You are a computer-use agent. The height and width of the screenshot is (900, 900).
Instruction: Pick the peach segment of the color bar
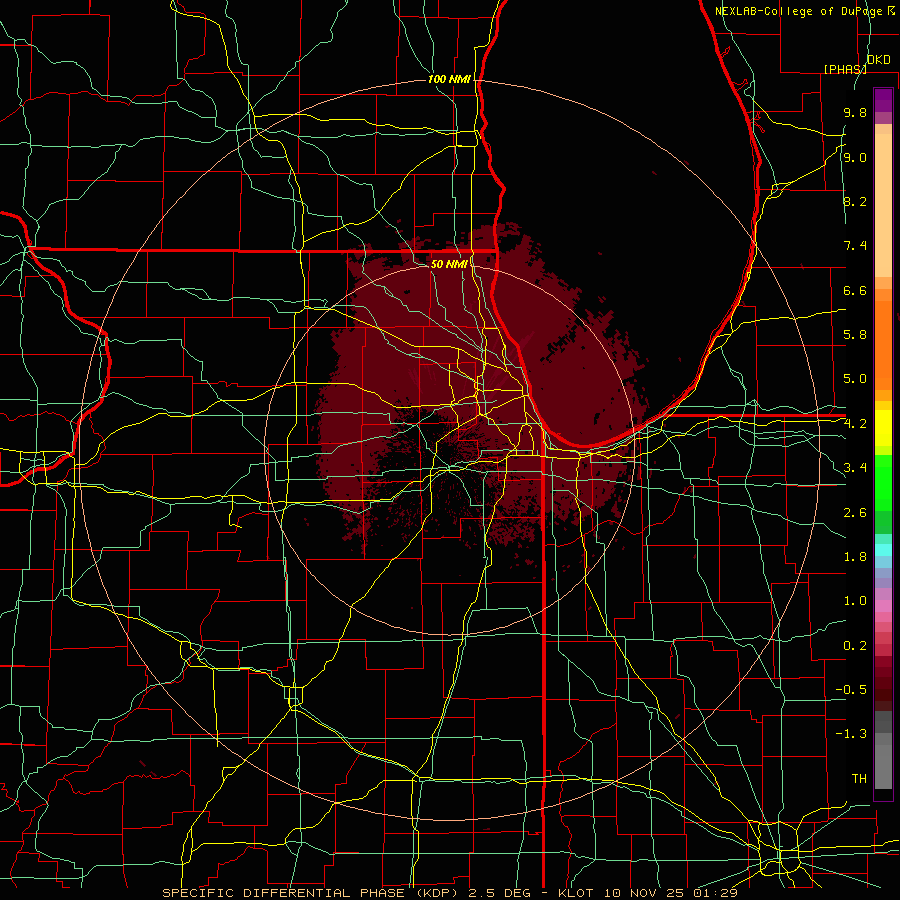(883, 205)
